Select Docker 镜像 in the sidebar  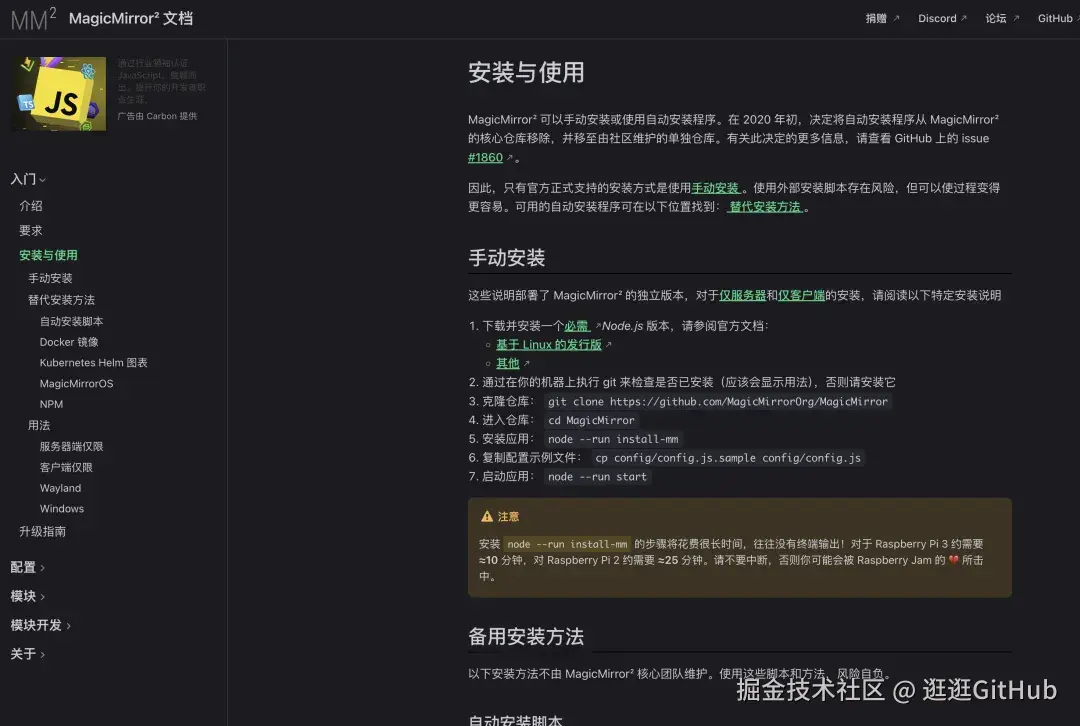point(69,341)
